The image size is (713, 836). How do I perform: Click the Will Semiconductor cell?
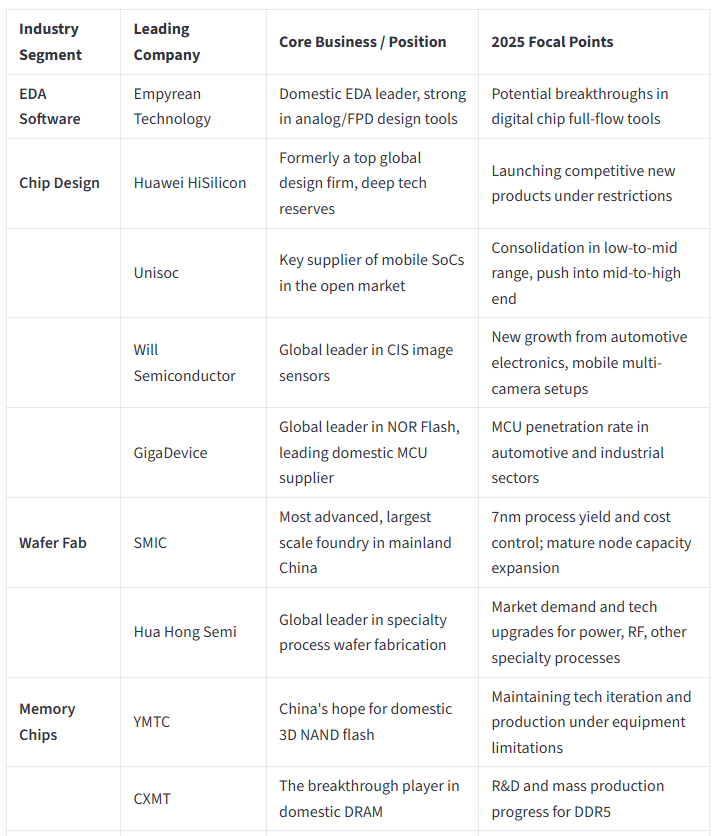coord(184,363)
